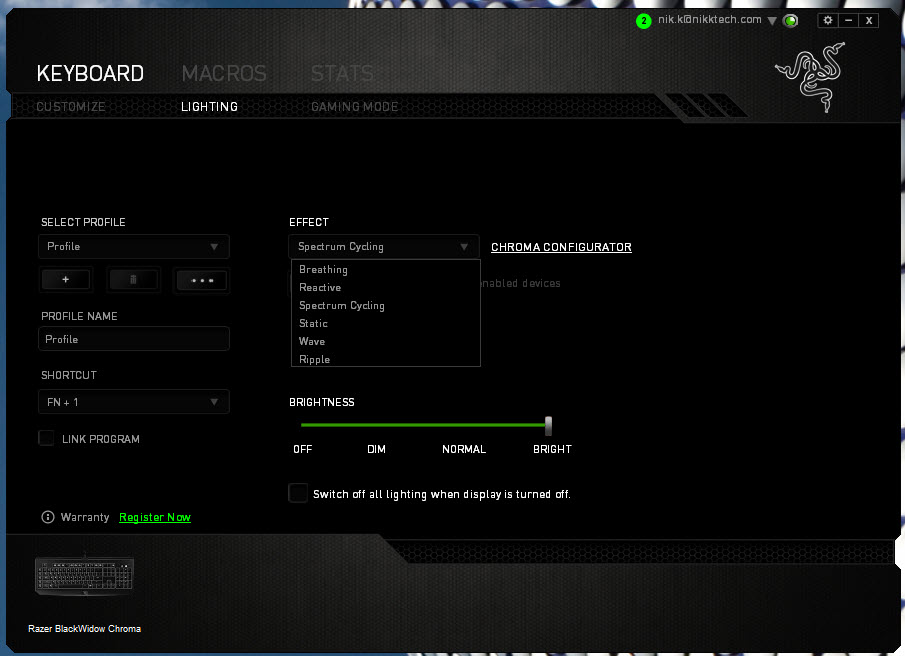Click the online status indicator icon
The width and height of the screenshot is (905, 656).
(x=790, y=21)
